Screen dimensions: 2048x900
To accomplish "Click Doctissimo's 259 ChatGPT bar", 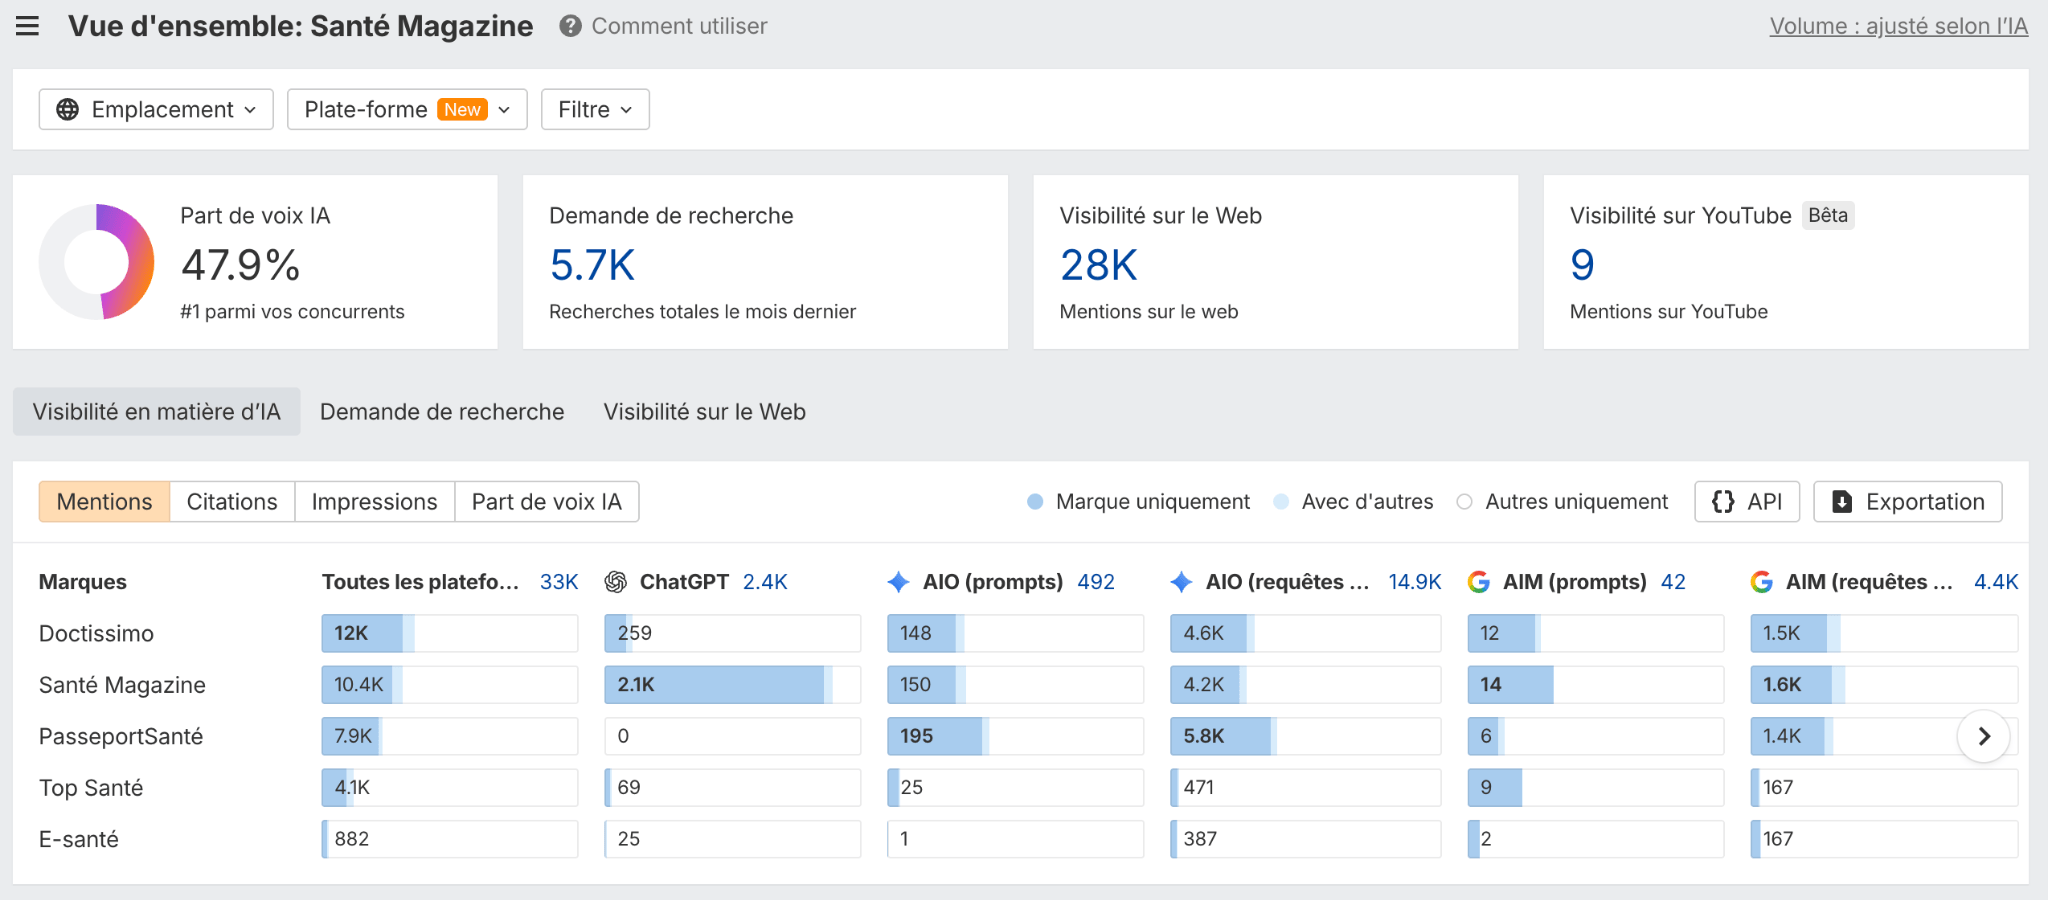I will [x=733, y=633].
